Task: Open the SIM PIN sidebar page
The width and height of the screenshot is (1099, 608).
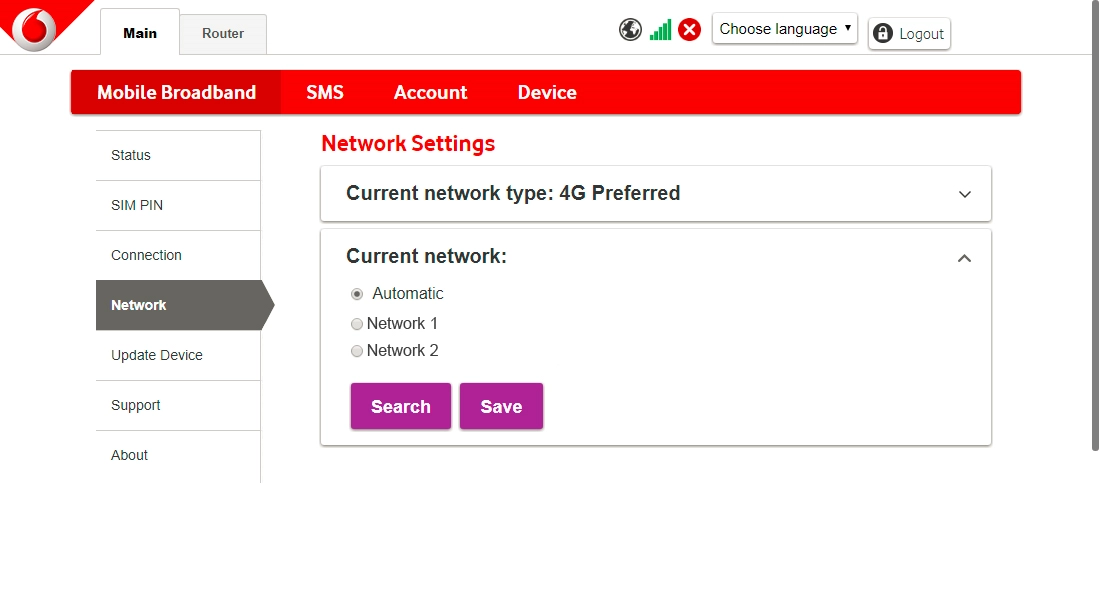Action: pyautogui.click(x=137, y=205)
